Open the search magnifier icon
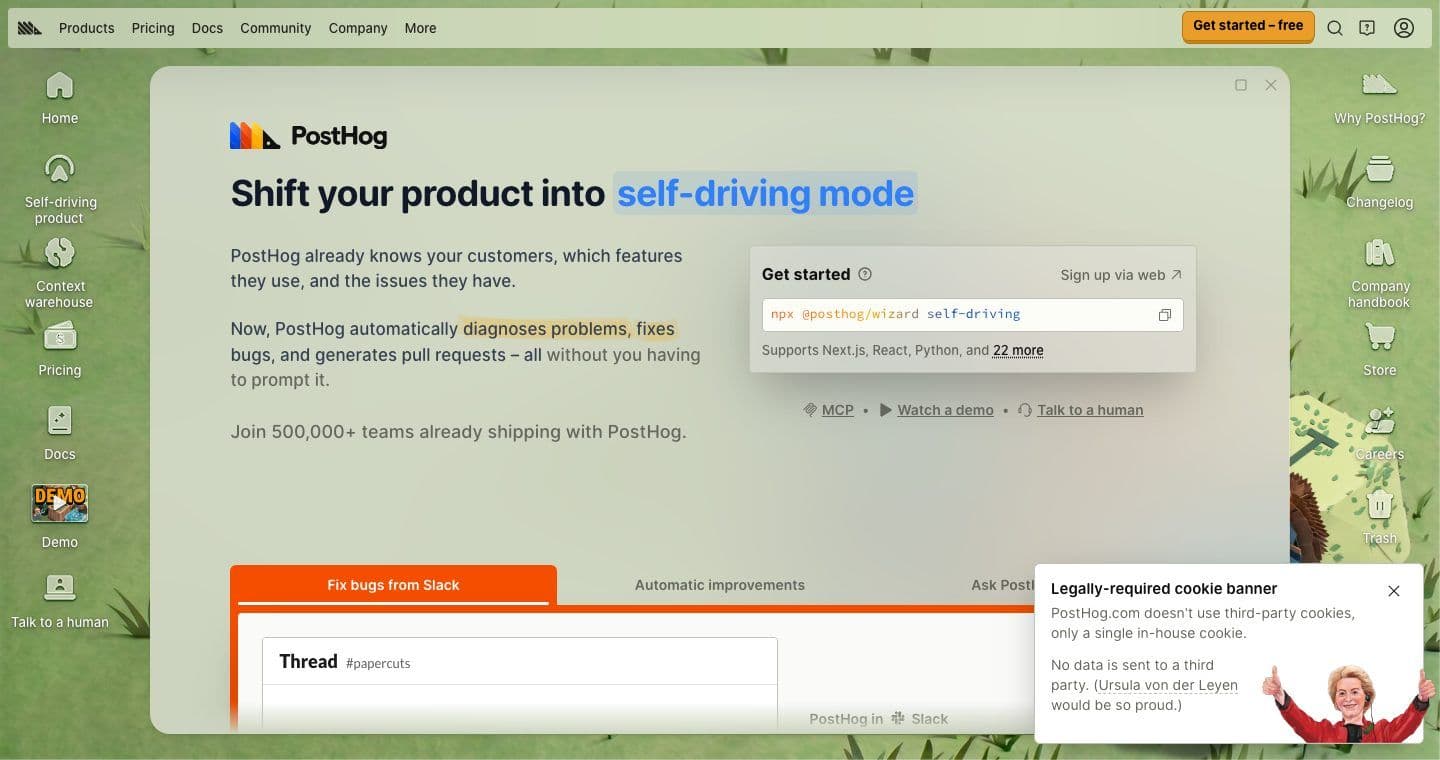The image size is (1440, 760). coord(1335,28)
